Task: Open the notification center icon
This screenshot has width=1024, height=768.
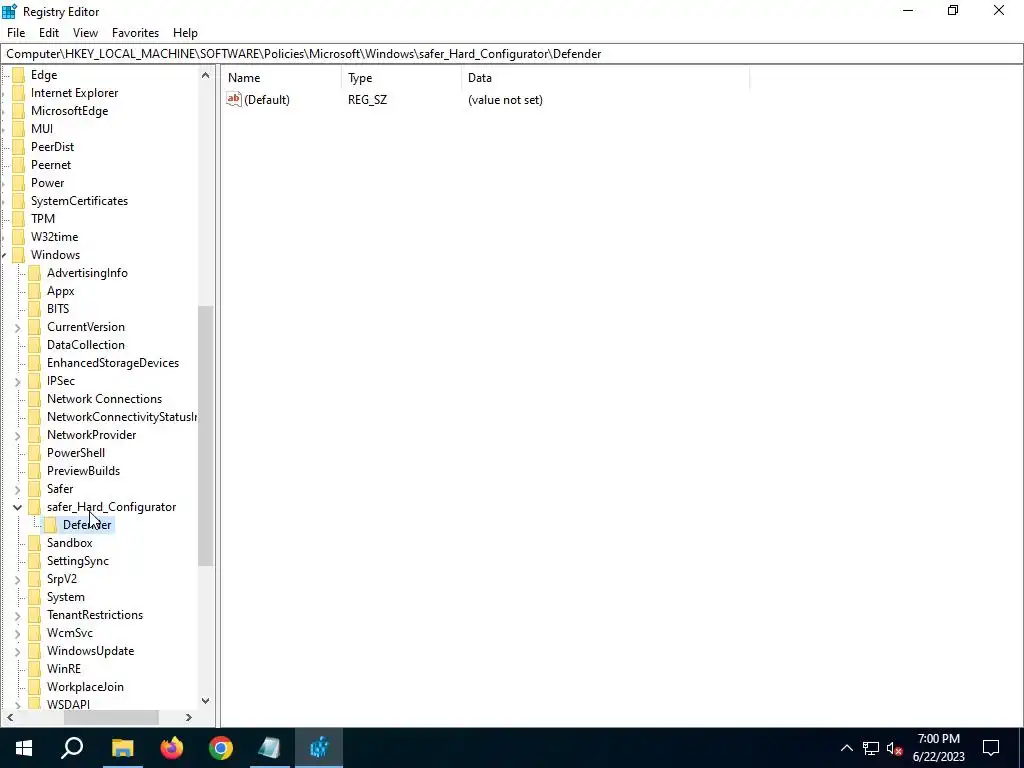Action: point(991,748)
